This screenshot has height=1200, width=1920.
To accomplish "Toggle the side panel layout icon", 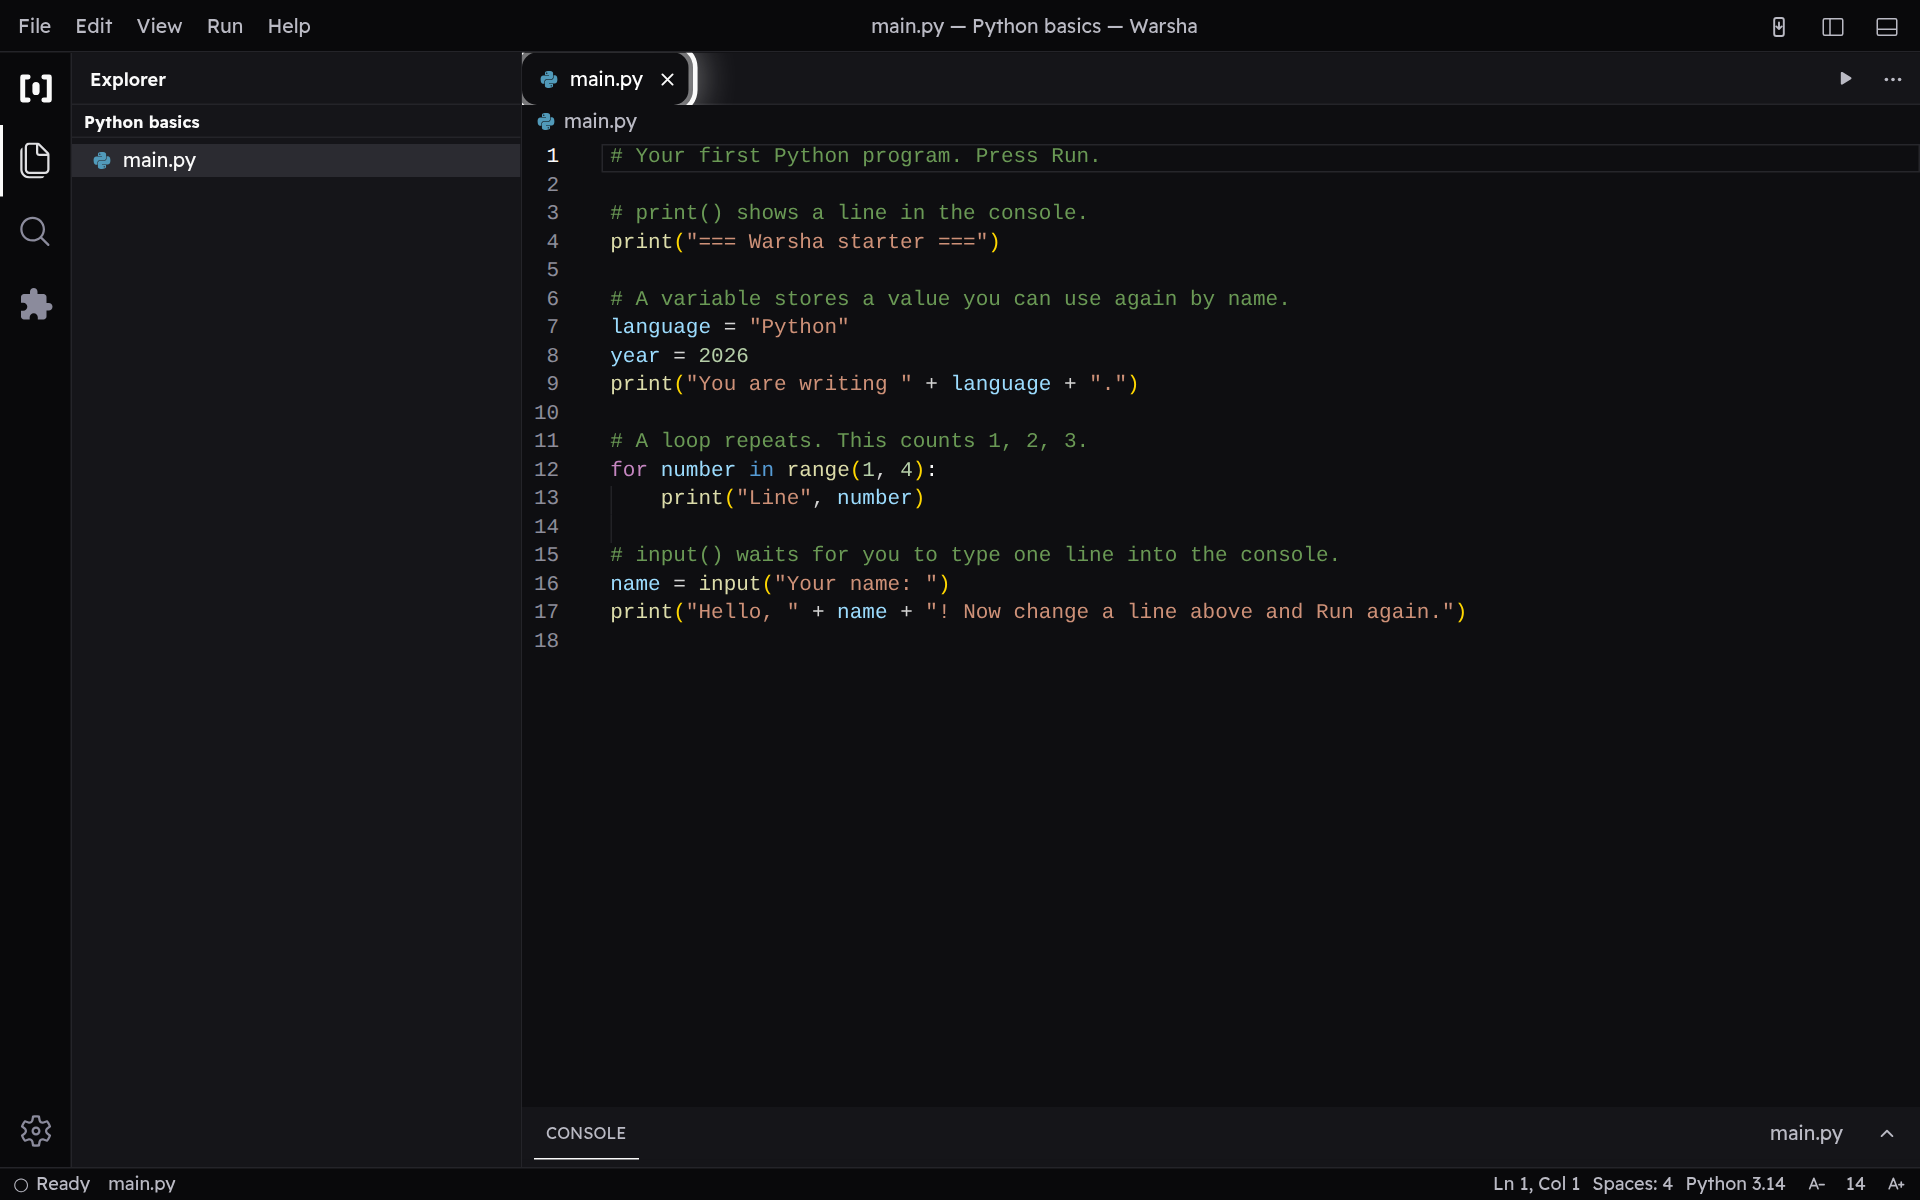I will [1833, 27].
